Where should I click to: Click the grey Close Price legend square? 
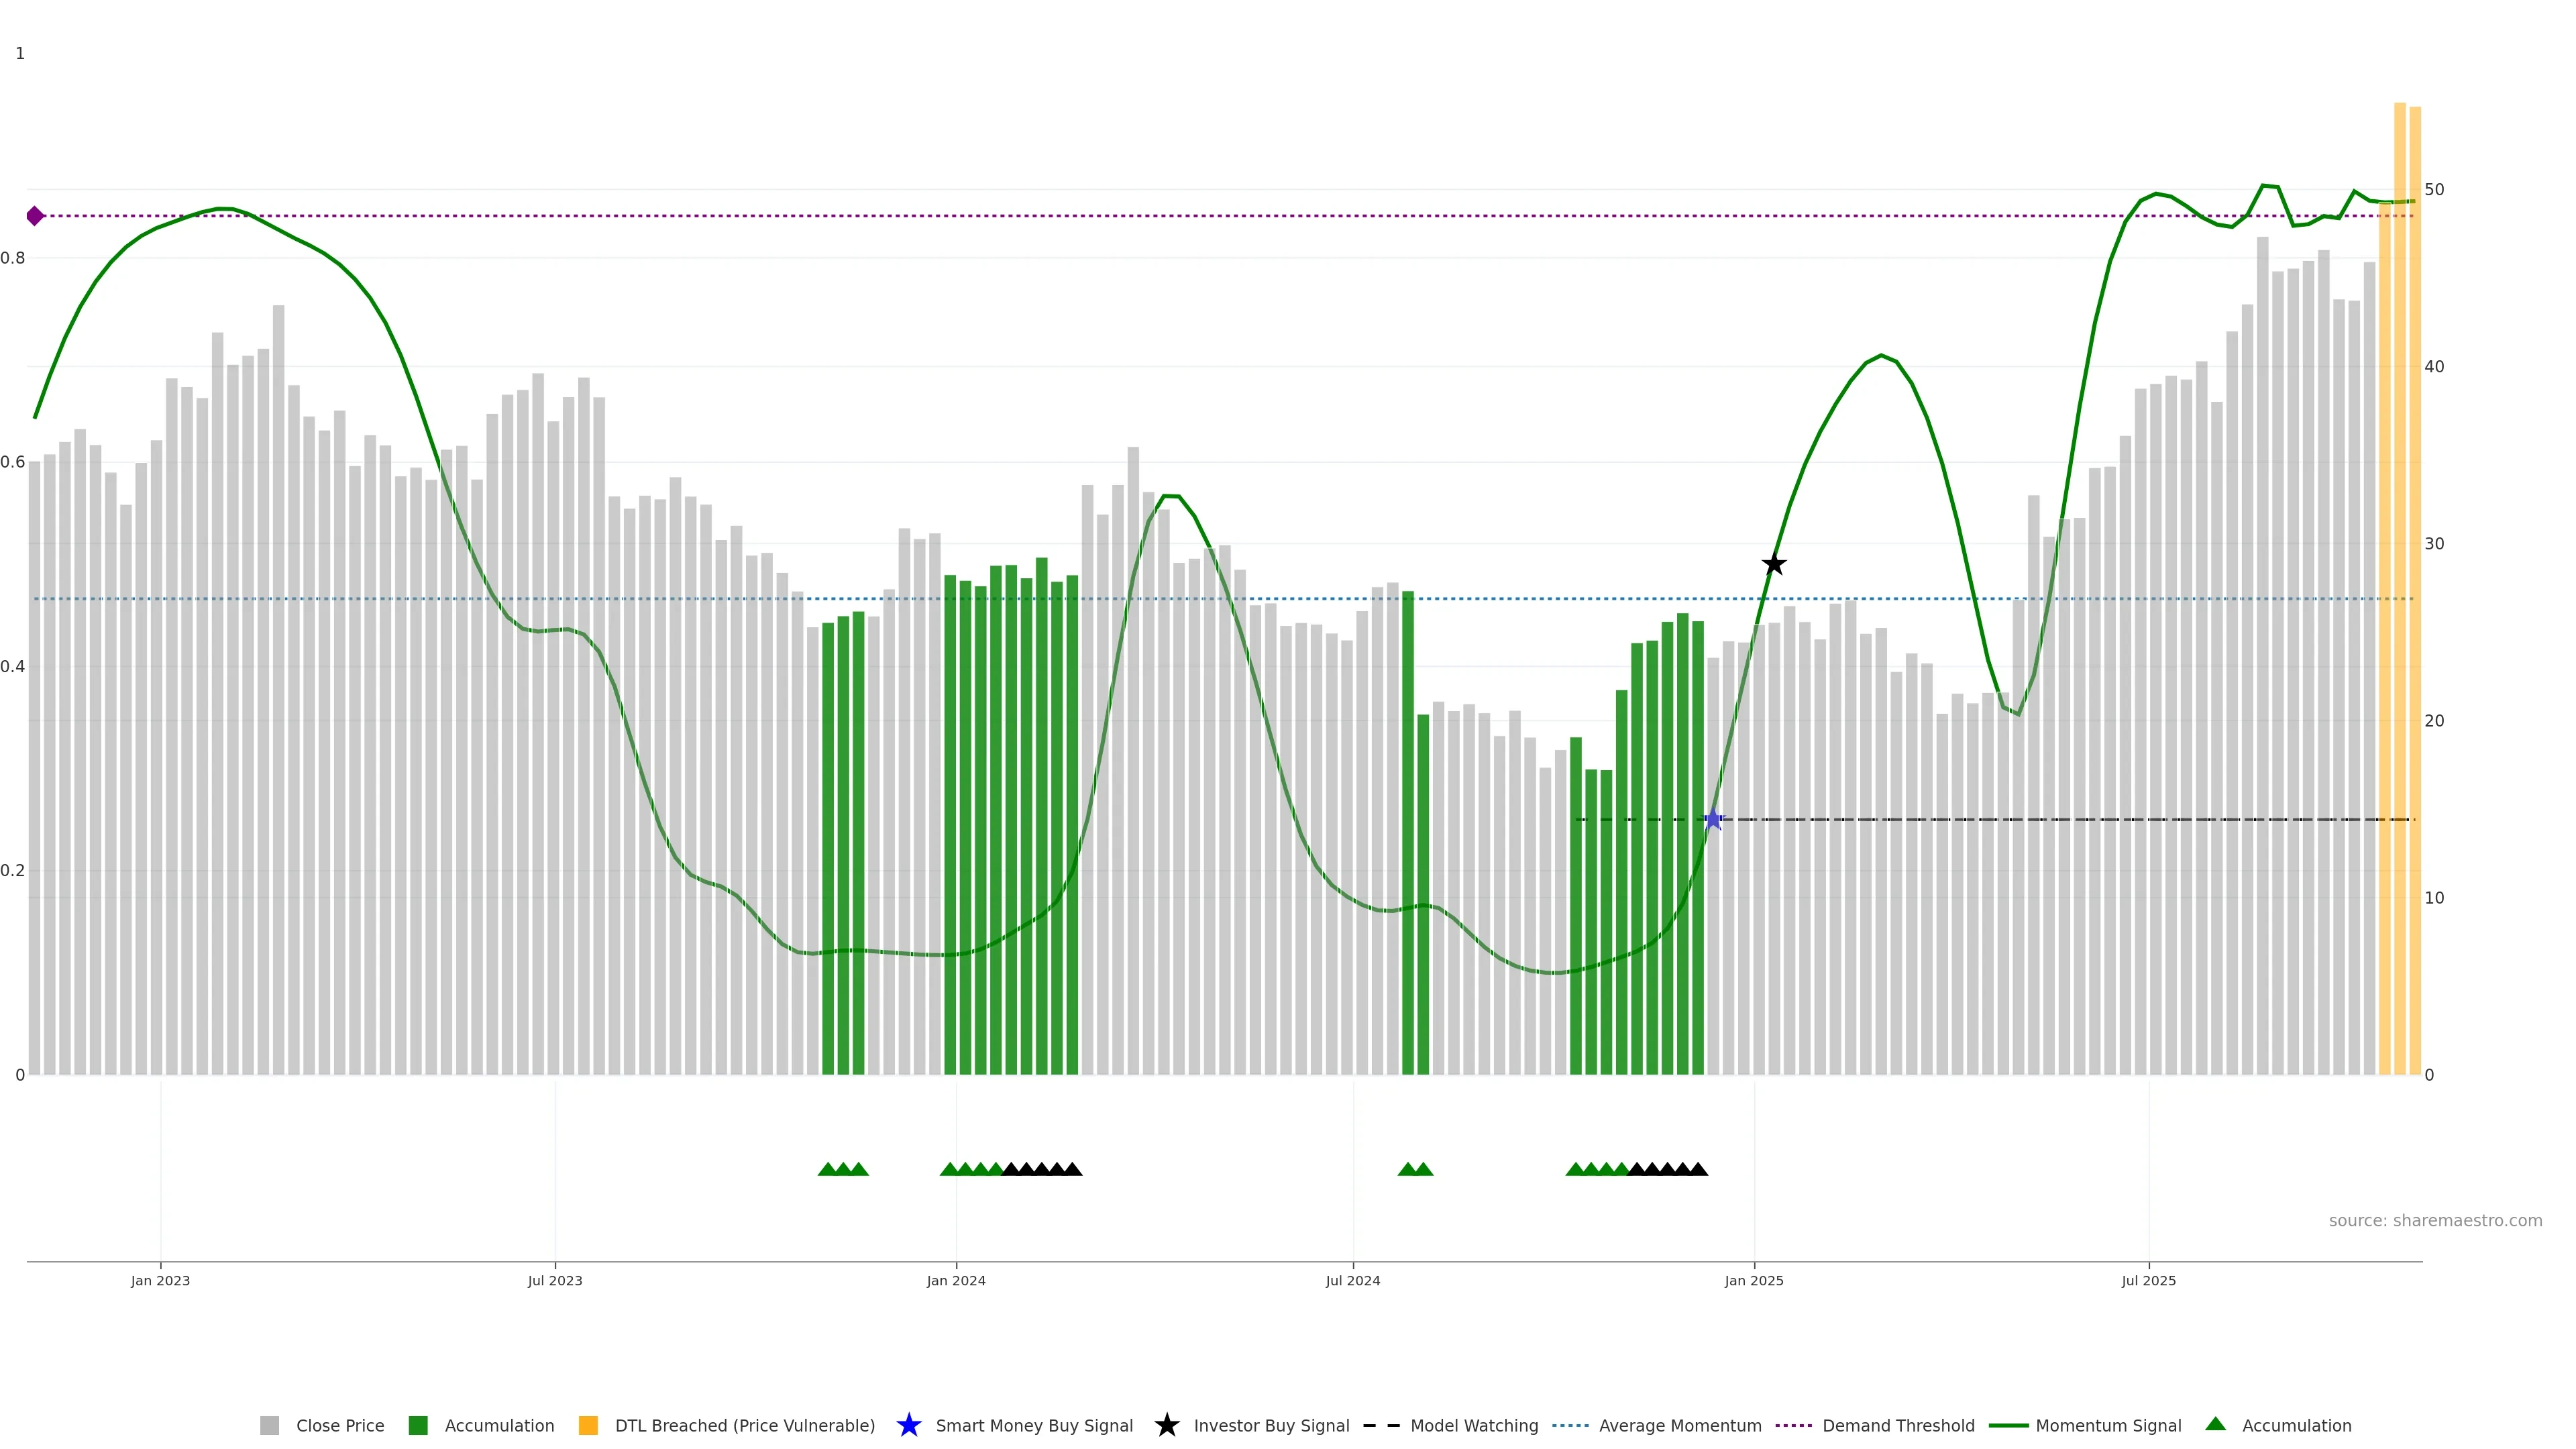tap(270, 1426)
